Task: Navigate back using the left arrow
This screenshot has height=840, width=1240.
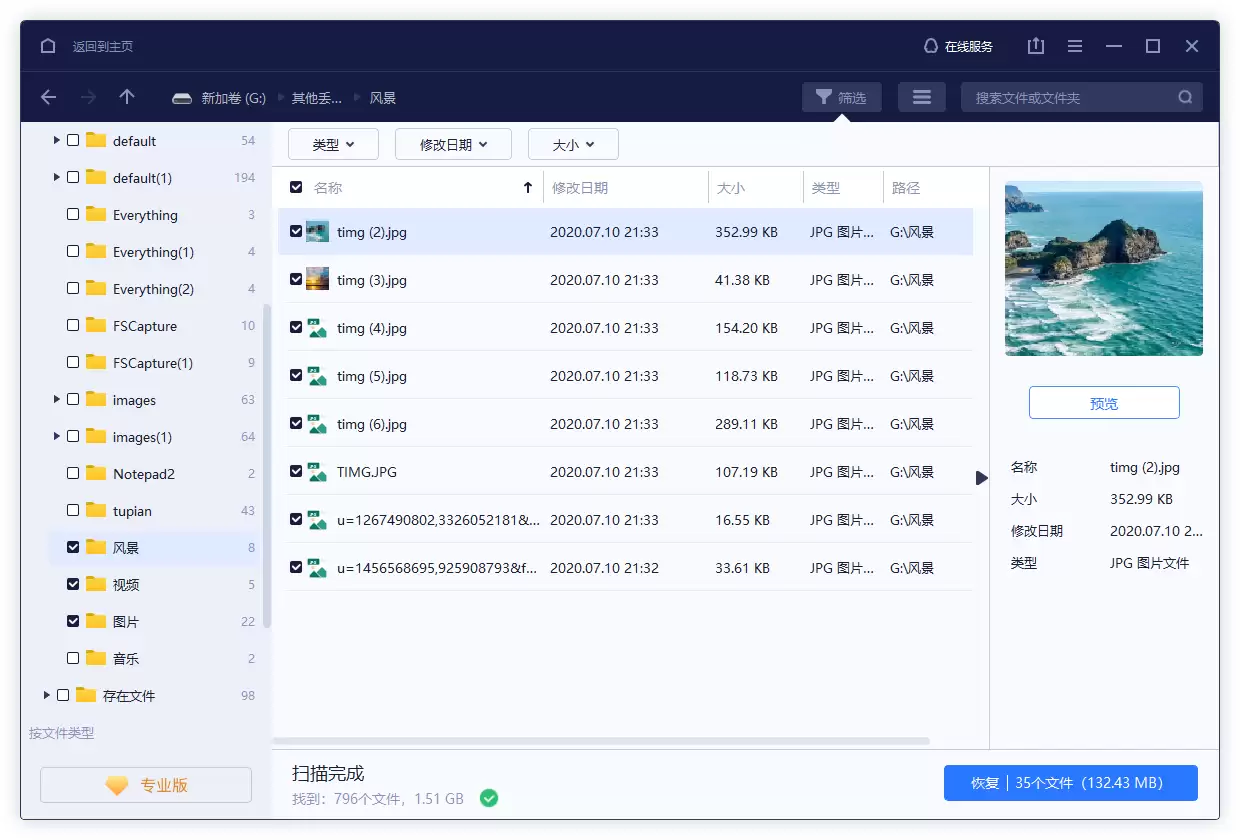Action: (x=48, y=96)
